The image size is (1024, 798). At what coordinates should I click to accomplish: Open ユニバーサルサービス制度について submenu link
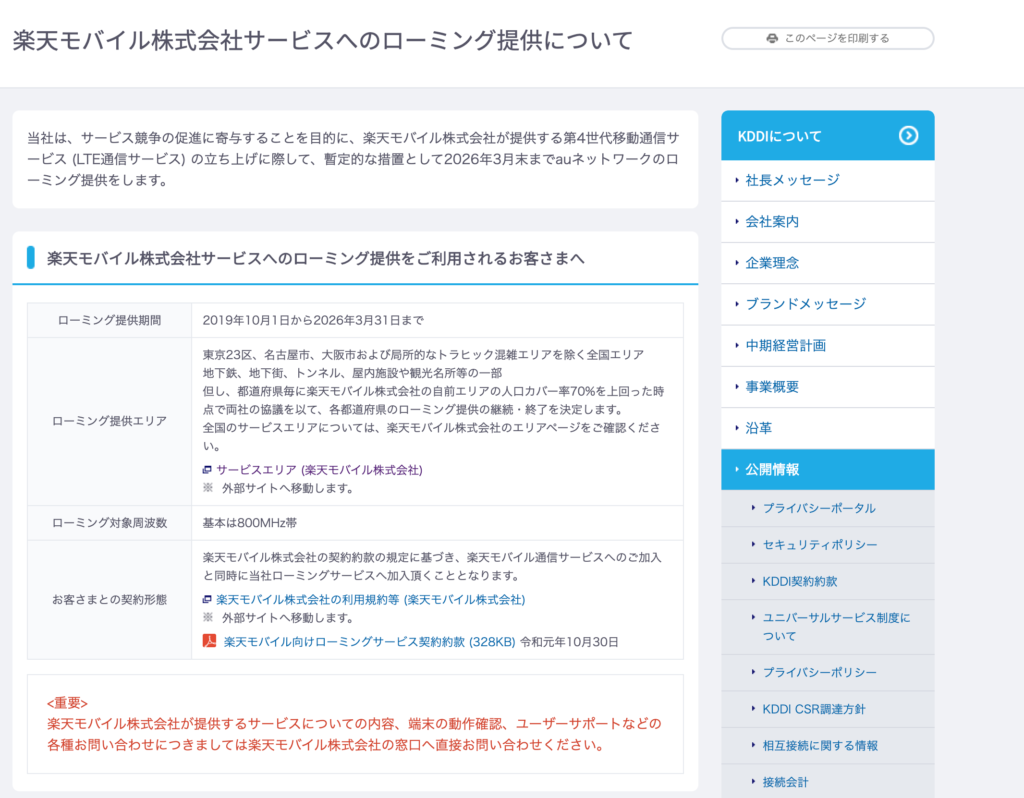(827, 627)
